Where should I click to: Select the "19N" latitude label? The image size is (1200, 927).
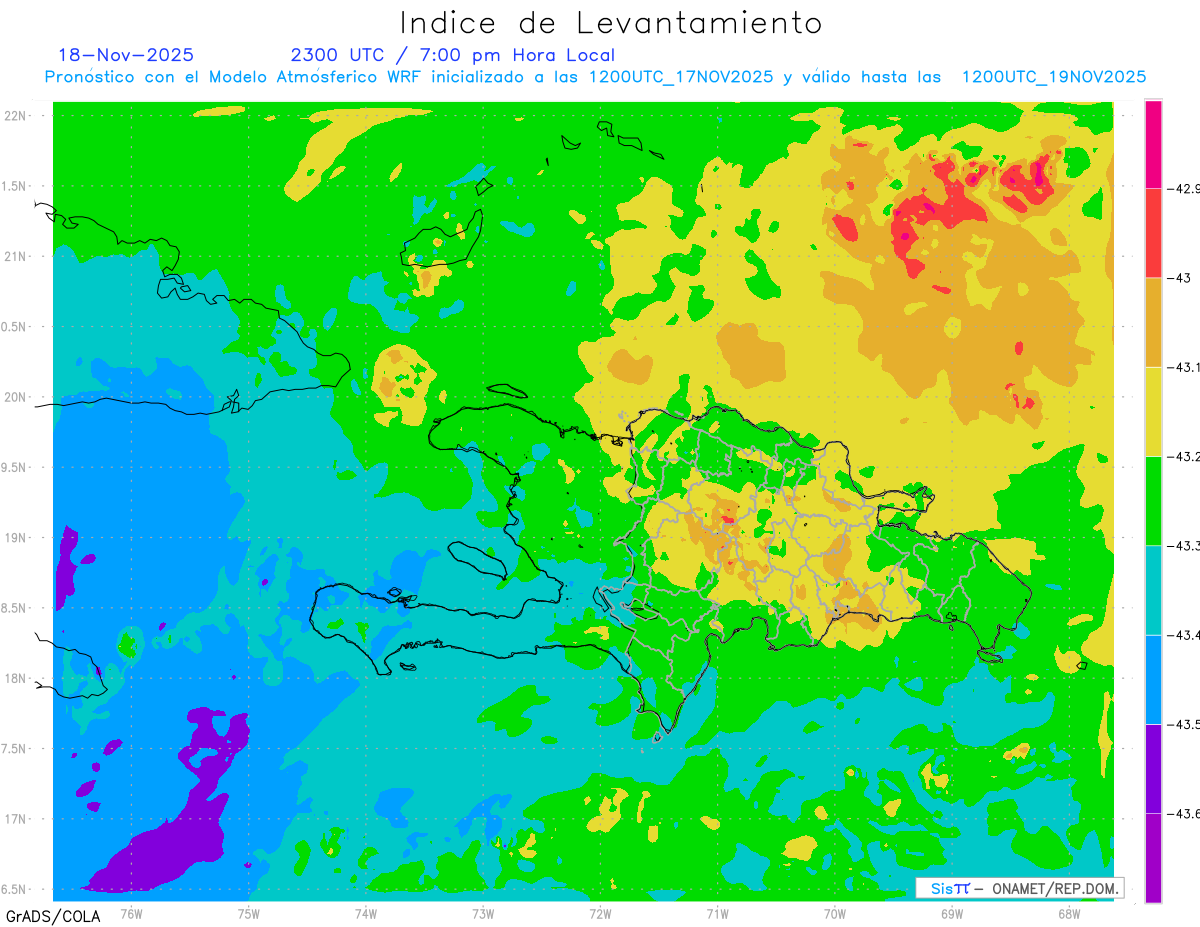click(x=16, y=538)
